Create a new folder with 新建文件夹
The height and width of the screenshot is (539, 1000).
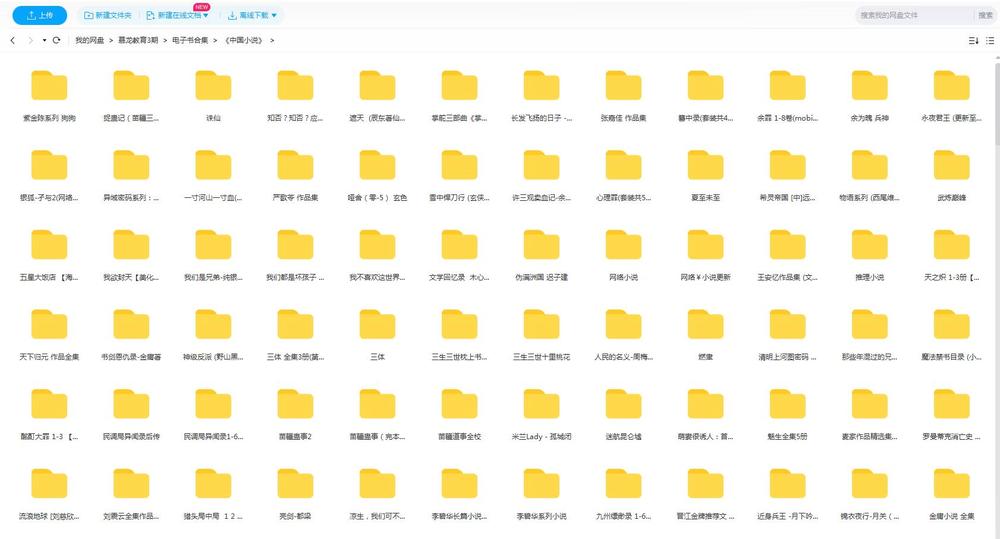pos(108,15)
